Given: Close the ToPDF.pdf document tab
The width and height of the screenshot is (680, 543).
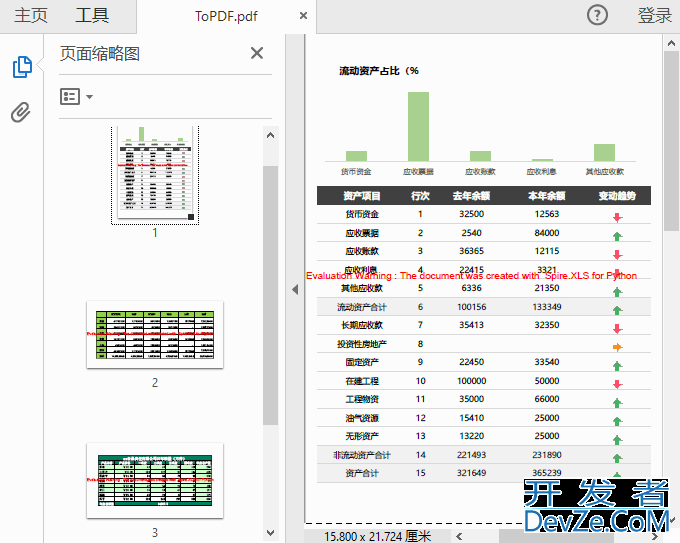Looking at the screenshot, I should 304,16.
